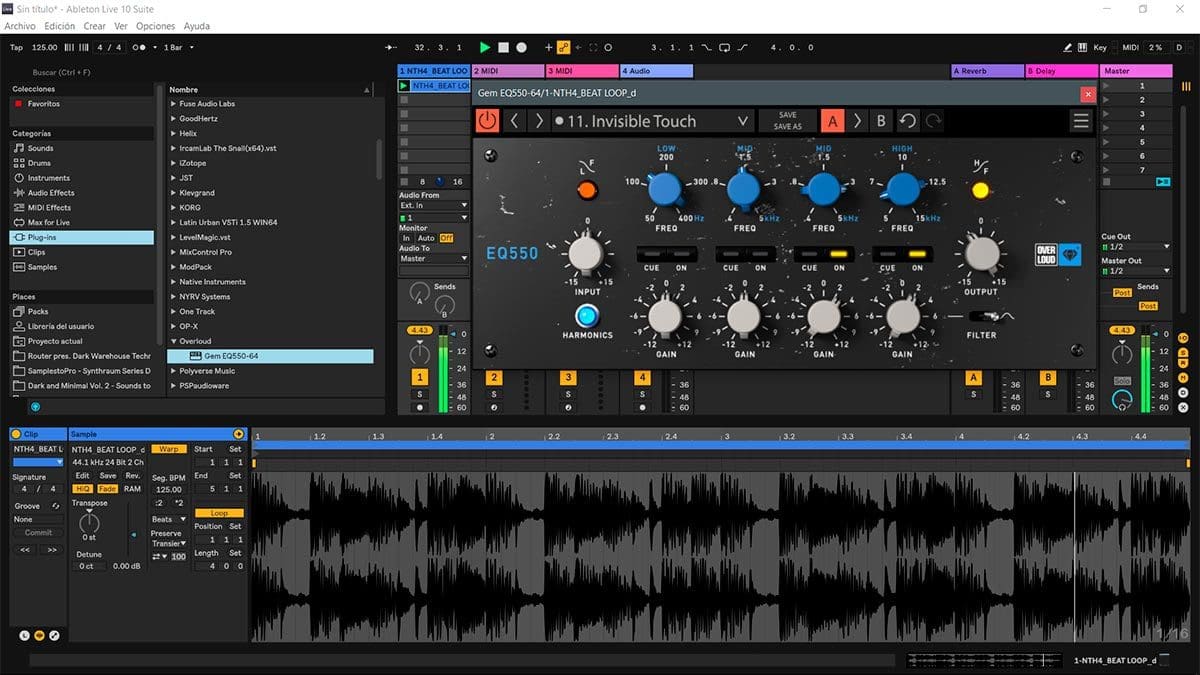Toggle the EQ550 plugin power button
The height and width of the screenshot is (675, 1200).
[x=487, y=121]
